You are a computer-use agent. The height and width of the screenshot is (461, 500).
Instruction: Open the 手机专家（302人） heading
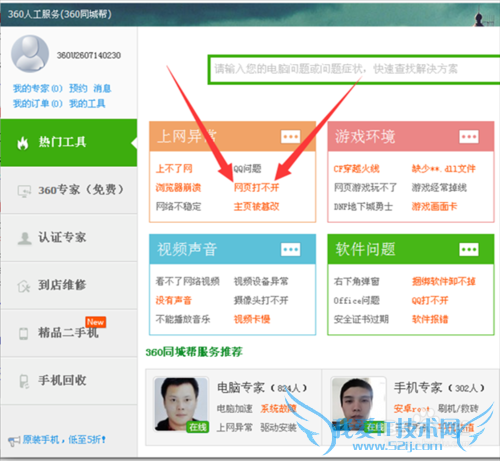tap(439, 388)
